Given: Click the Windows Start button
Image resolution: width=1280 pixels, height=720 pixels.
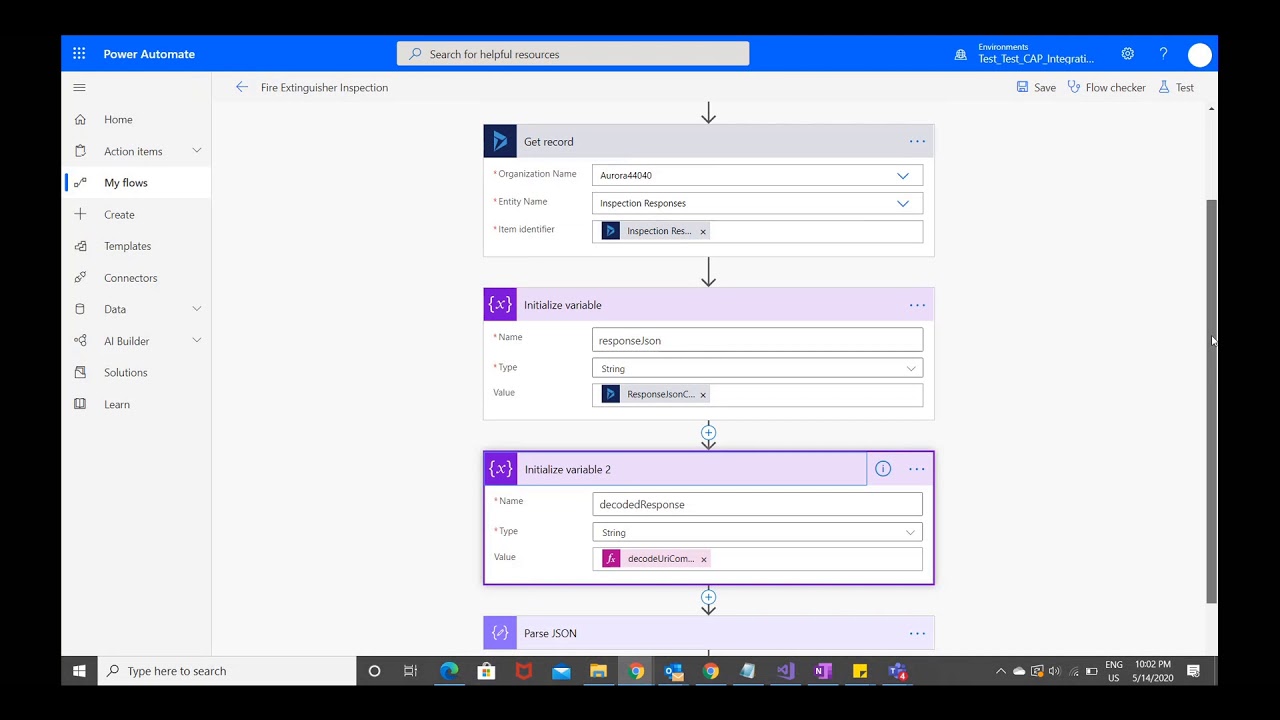Looking at the screenshot, I should (79, 671).
